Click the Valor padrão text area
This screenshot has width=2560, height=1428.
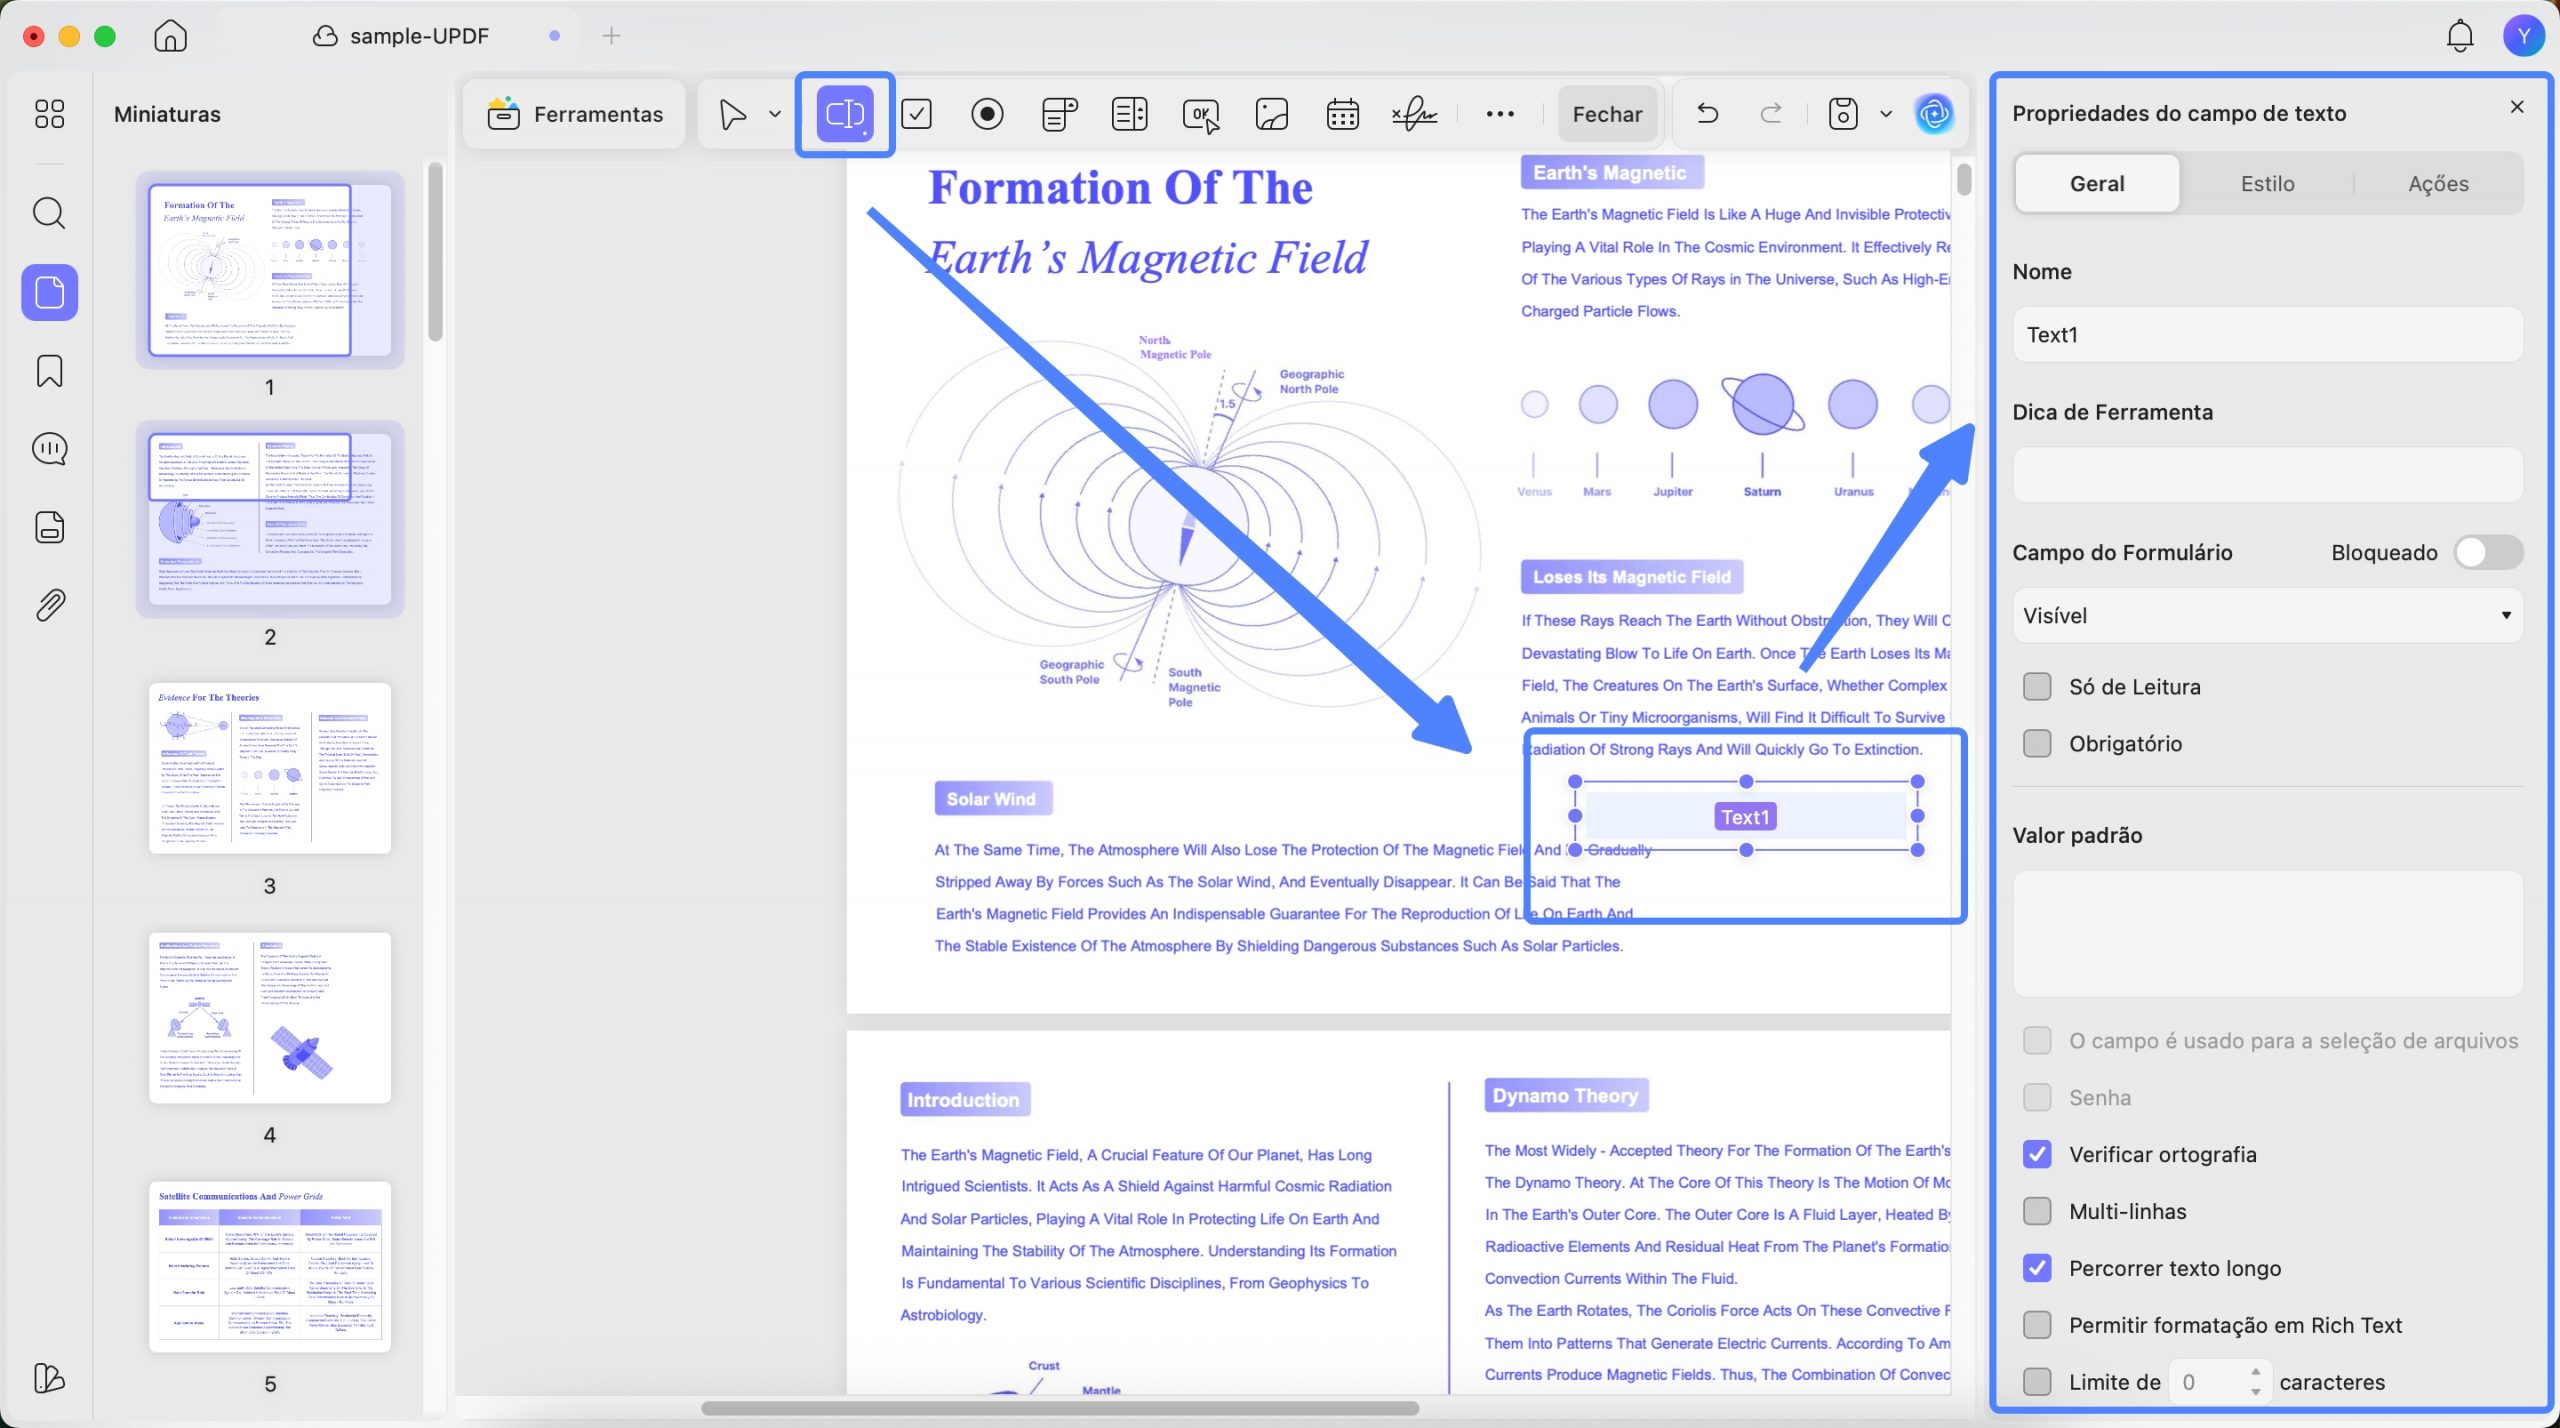pyautogui.click(x=2267, y=933)
